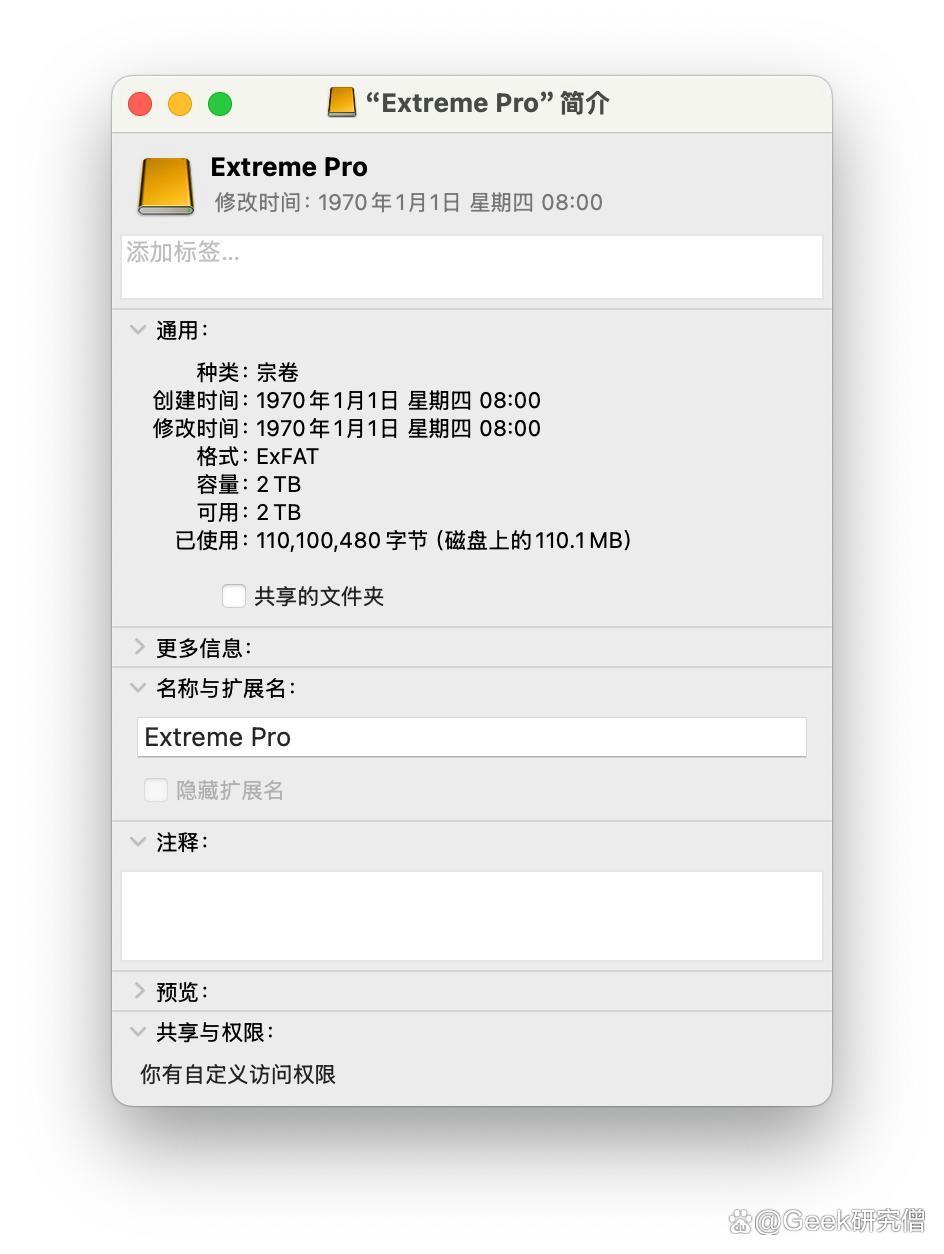The width and height of the screenshot is (944, 1254).
Task: Click the 你有自定义访问权限 text
Action: tap(238, 1074)
